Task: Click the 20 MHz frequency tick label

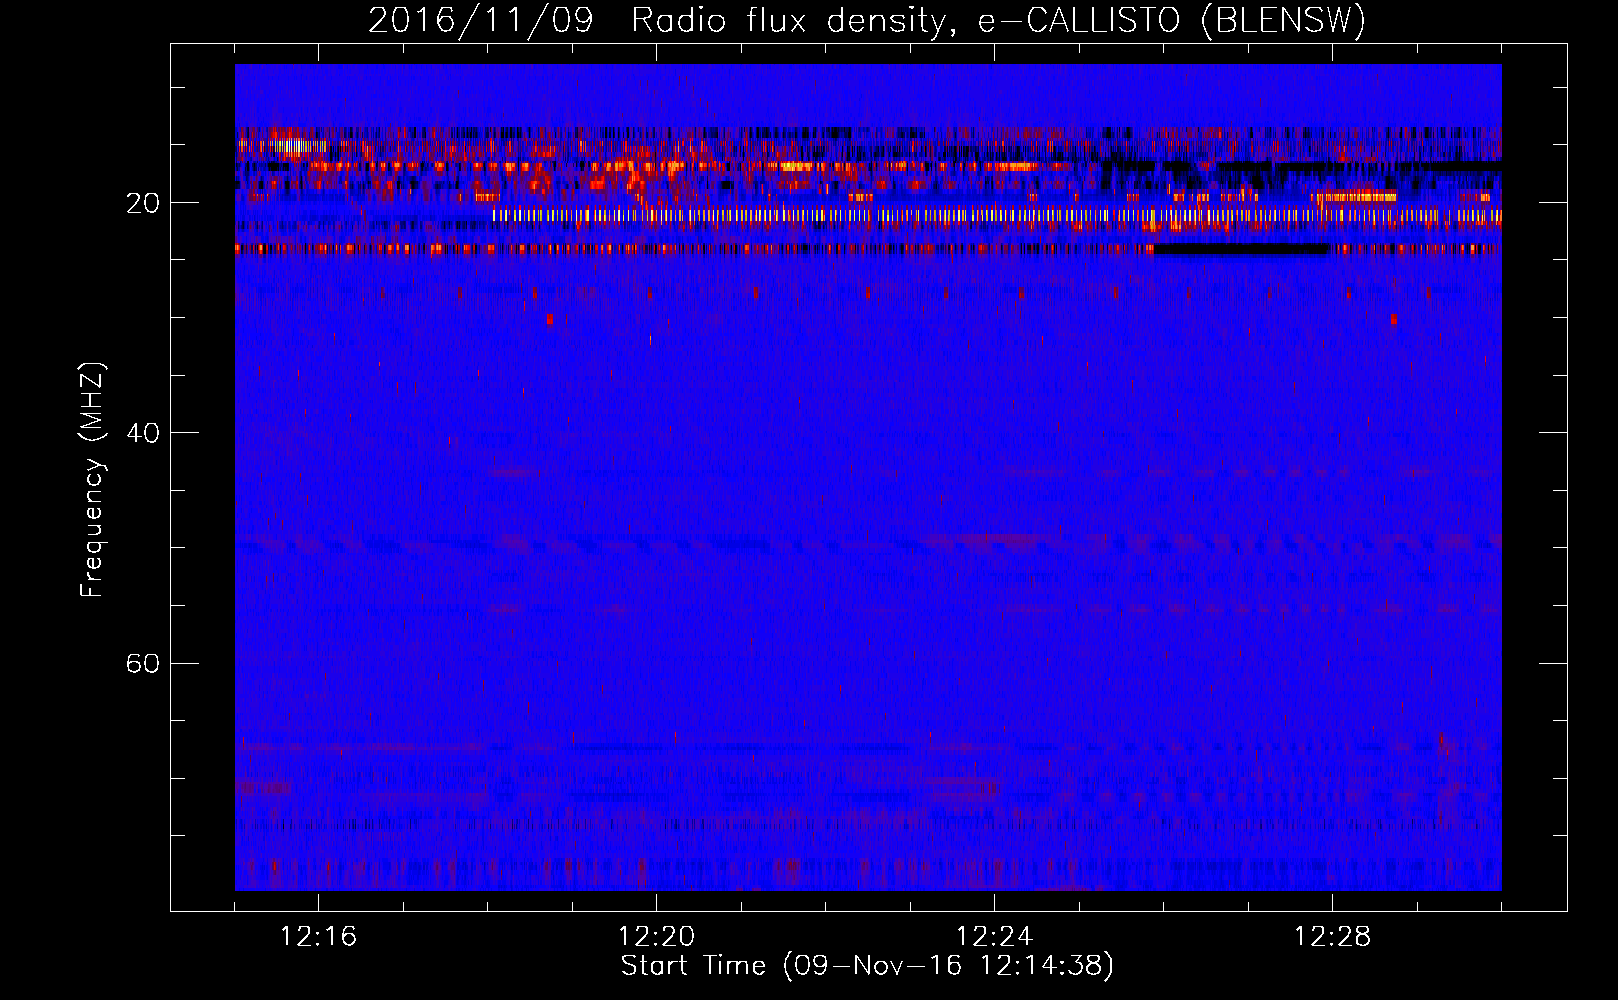Action: pyautogui.click(x=142, y=203)
